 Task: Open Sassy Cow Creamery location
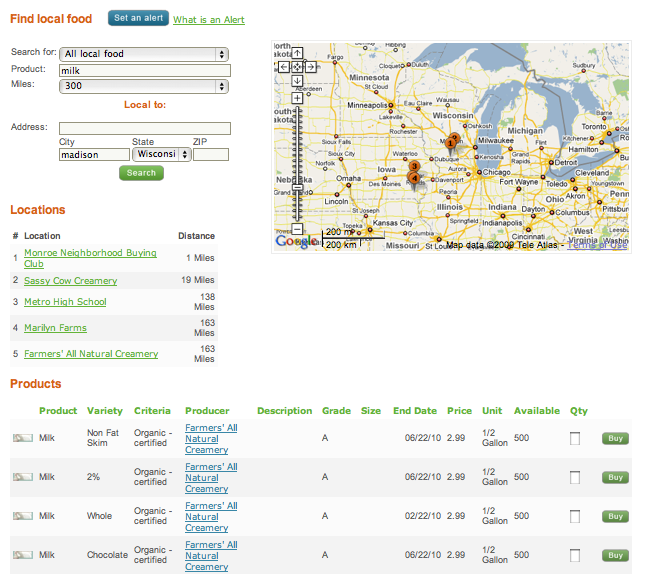tap(71, 281)
